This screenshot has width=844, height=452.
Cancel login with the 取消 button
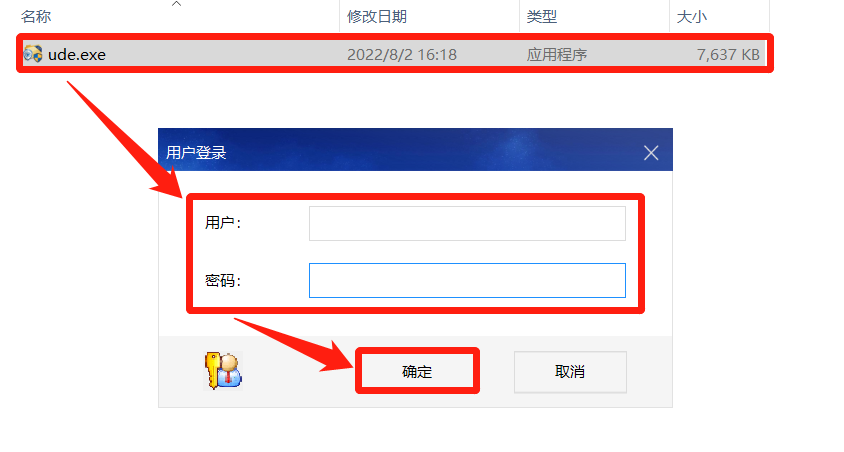click(570, 371)
